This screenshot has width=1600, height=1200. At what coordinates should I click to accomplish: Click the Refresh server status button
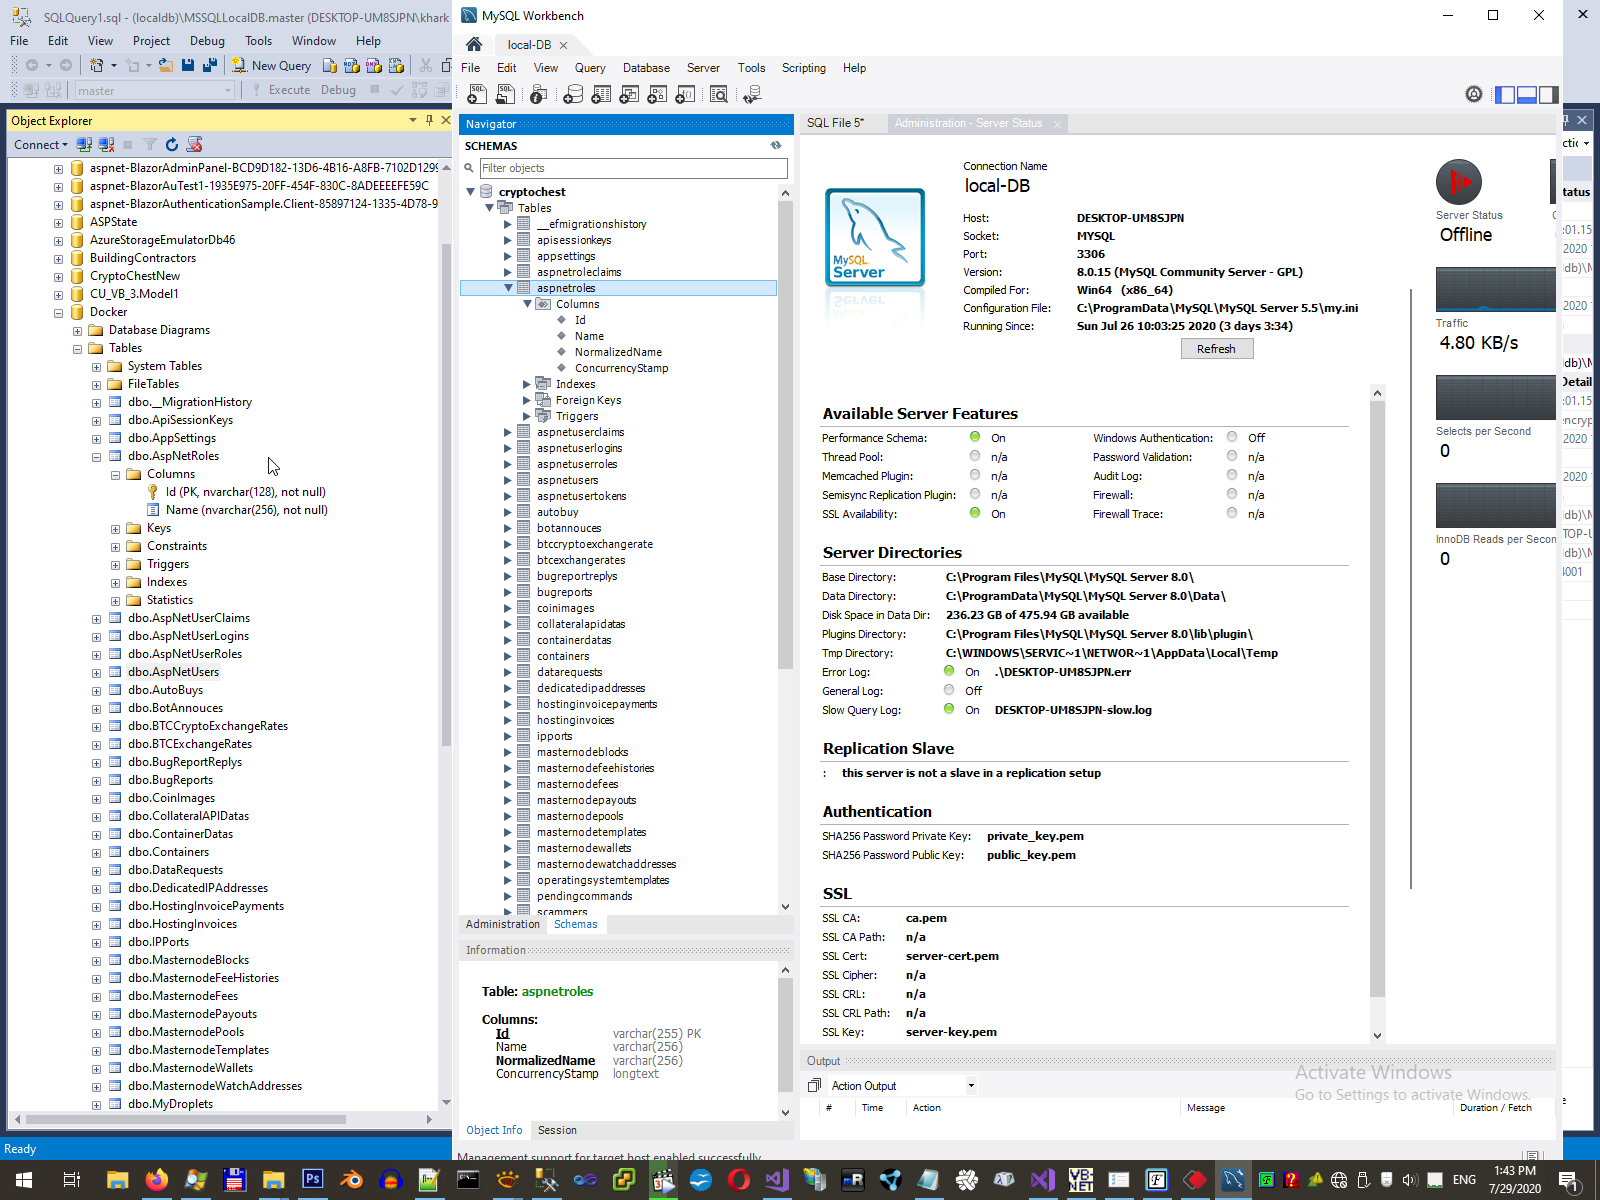[x=1216, y=349]
